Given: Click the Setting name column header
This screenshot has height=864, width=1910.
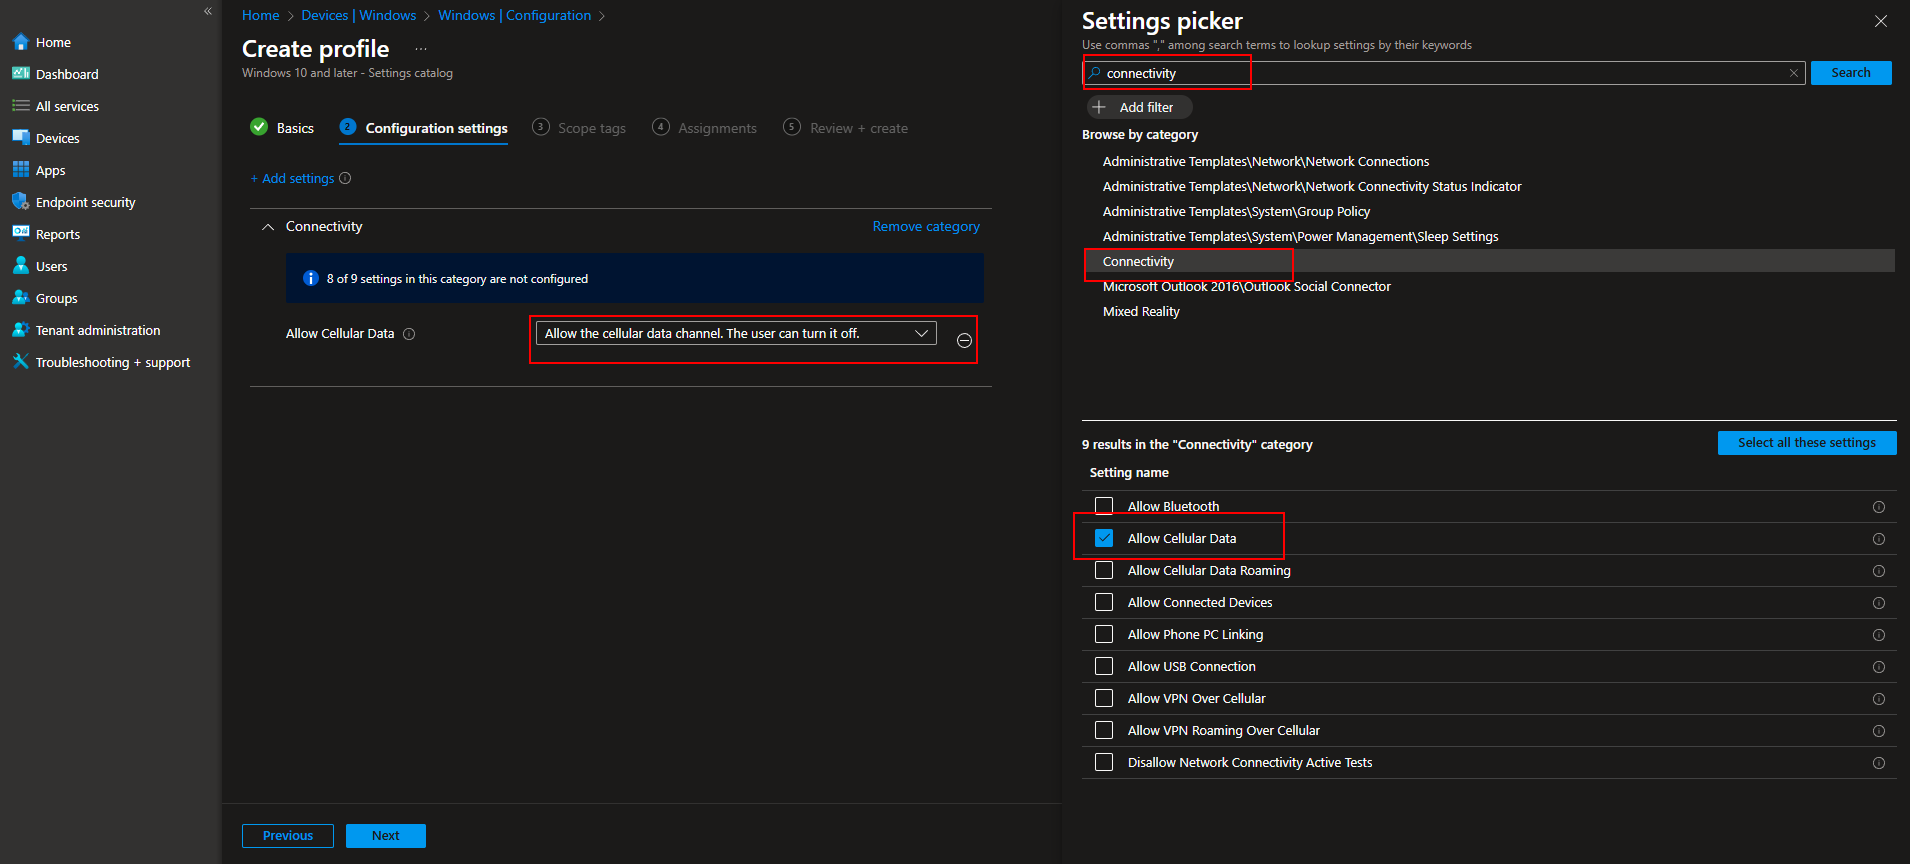Looking at the screenshot, I should 1129,472.
